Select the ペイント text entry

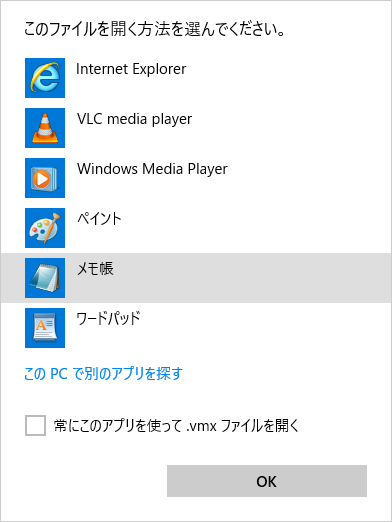click(99, 219)
